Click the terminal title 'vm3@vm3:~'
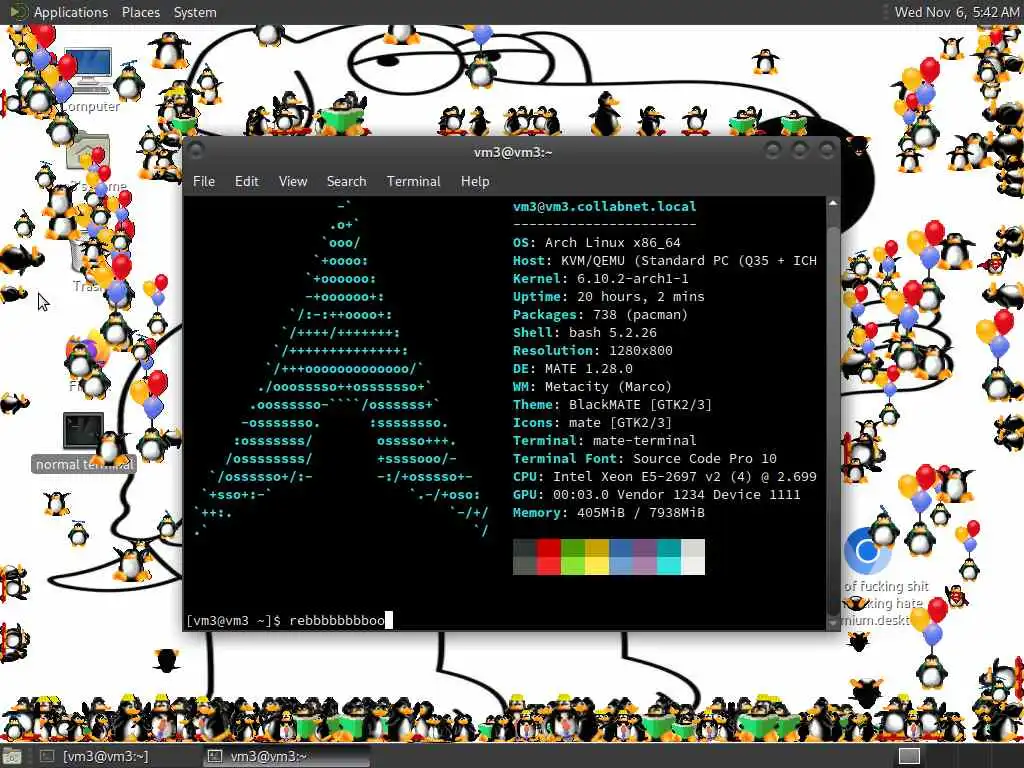 pos(513,152)
